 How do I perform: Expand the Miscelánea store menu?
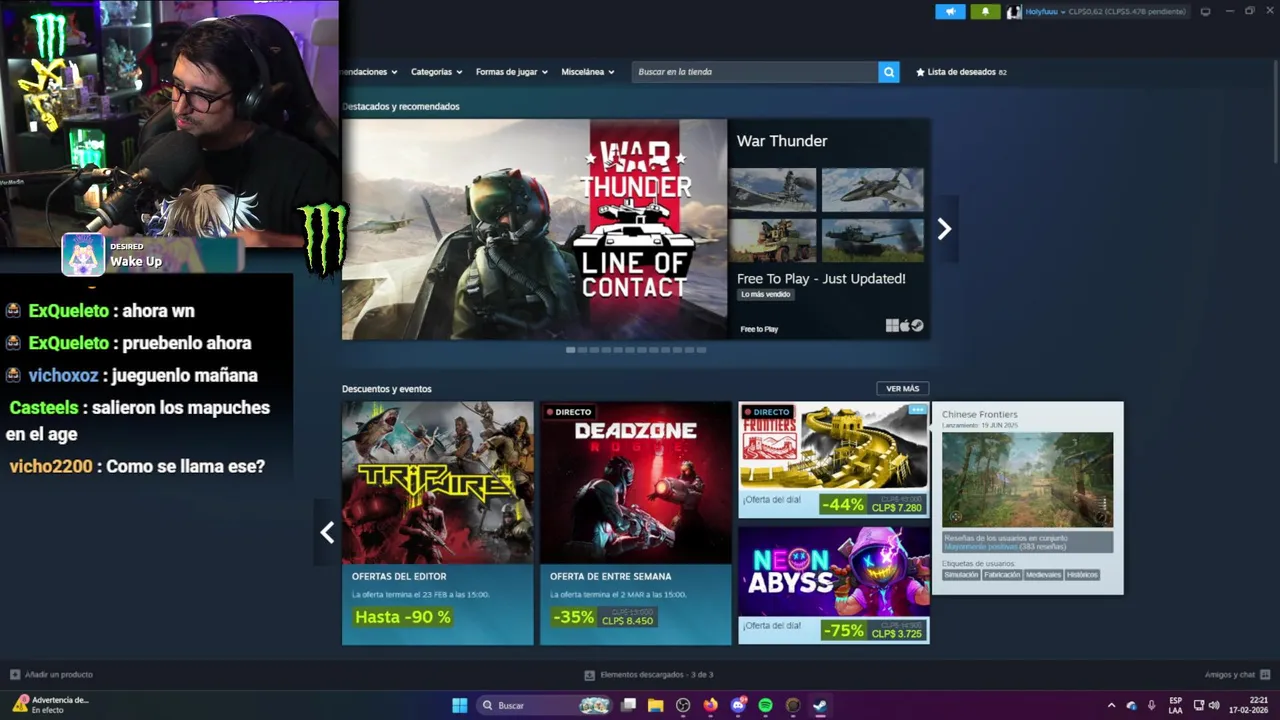(588, 72)
